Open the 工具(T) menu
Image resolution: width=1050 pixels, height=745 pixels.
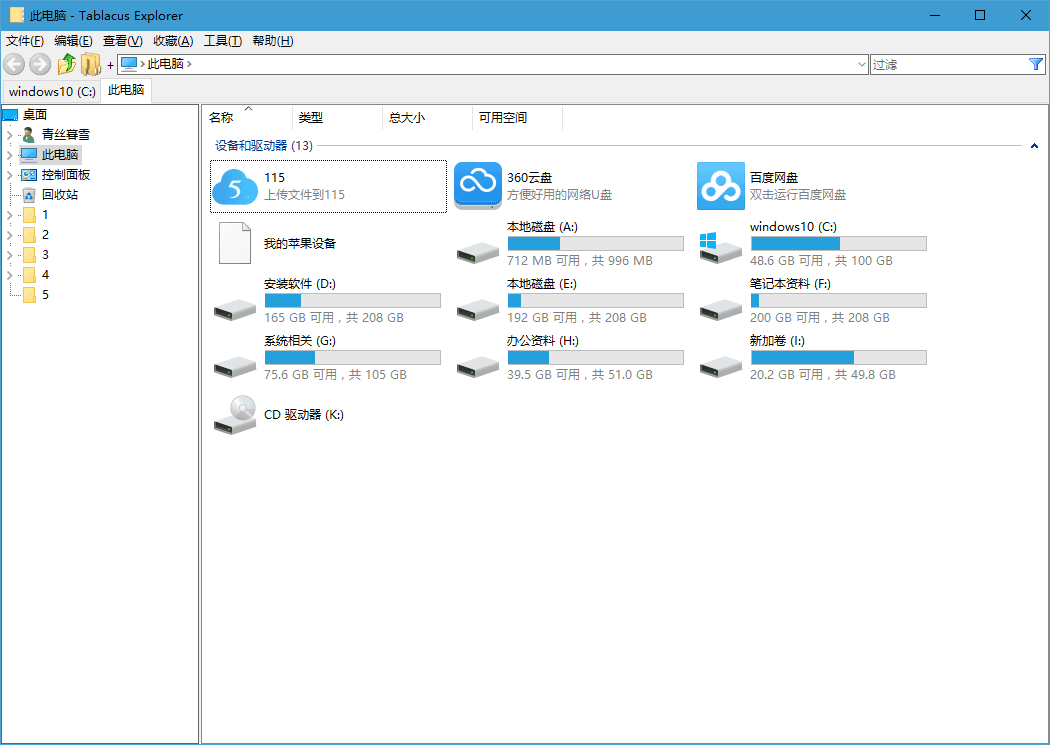click(x=222, y=41)
